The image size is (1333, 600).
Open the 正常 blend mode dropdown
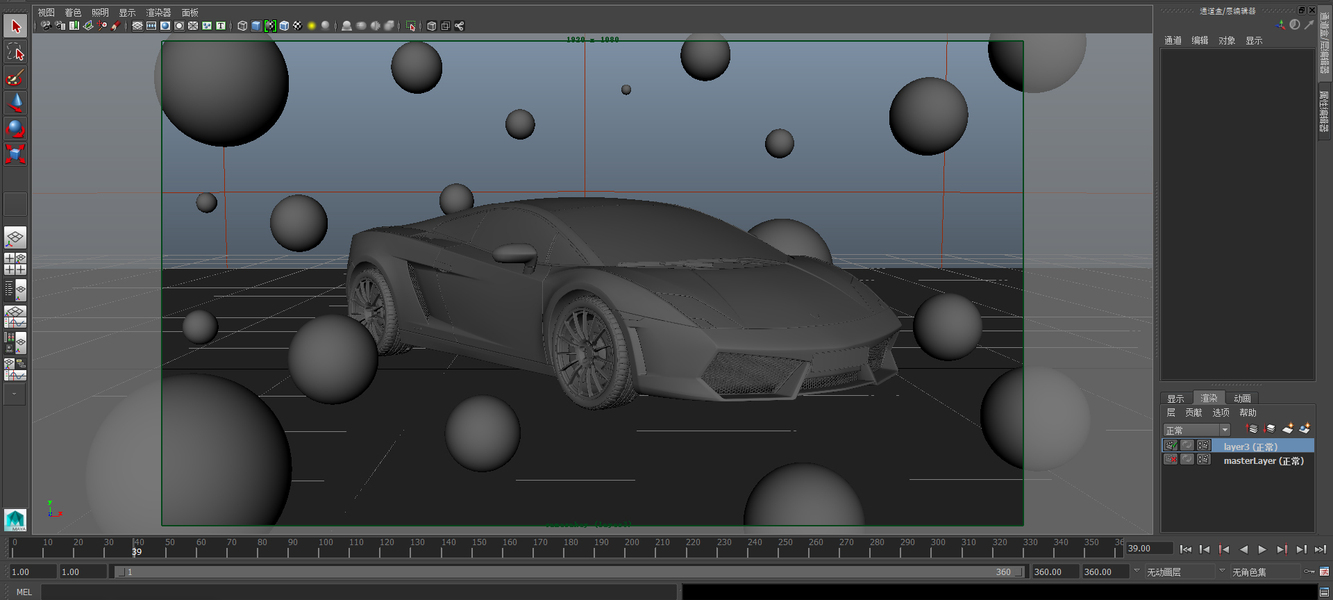coord(1196,430)
